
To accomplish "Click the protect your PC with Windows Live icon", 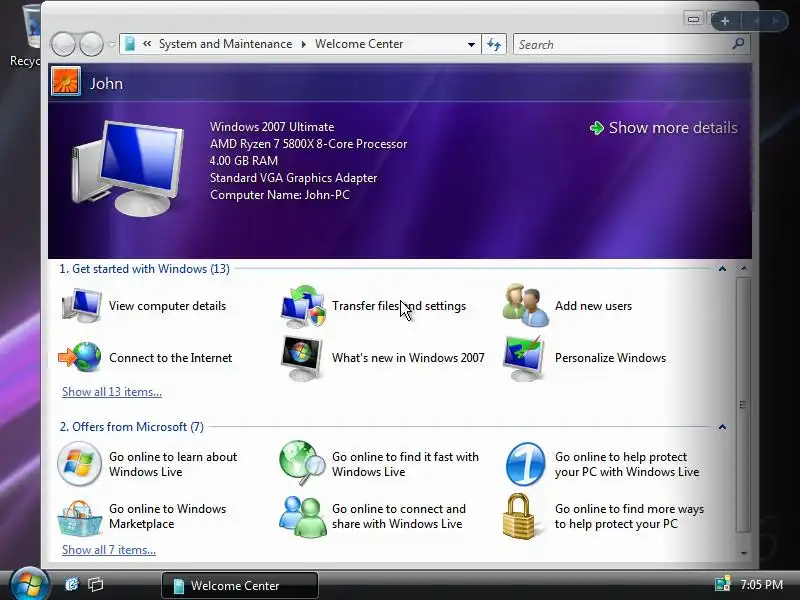I will 526,464.
